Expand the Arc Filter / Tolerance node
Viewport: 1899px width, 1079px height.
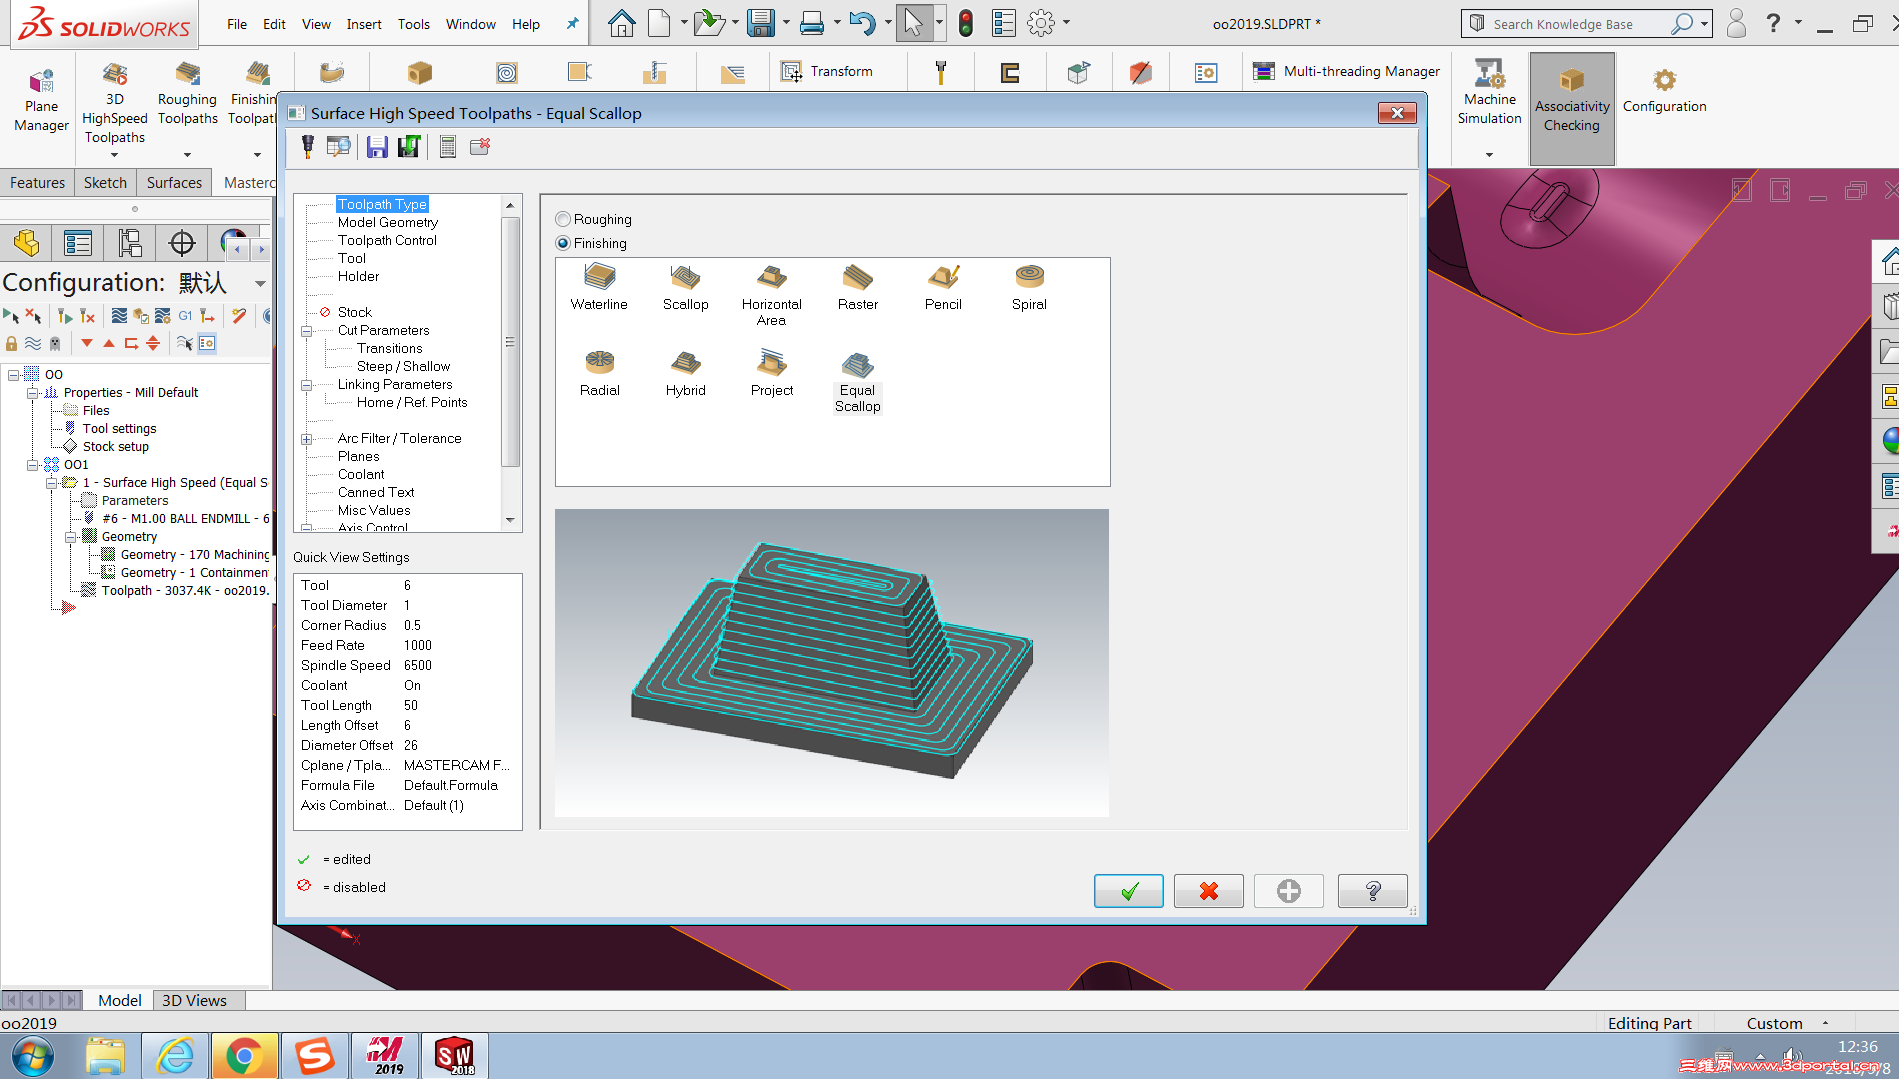(x=307, y=439)
